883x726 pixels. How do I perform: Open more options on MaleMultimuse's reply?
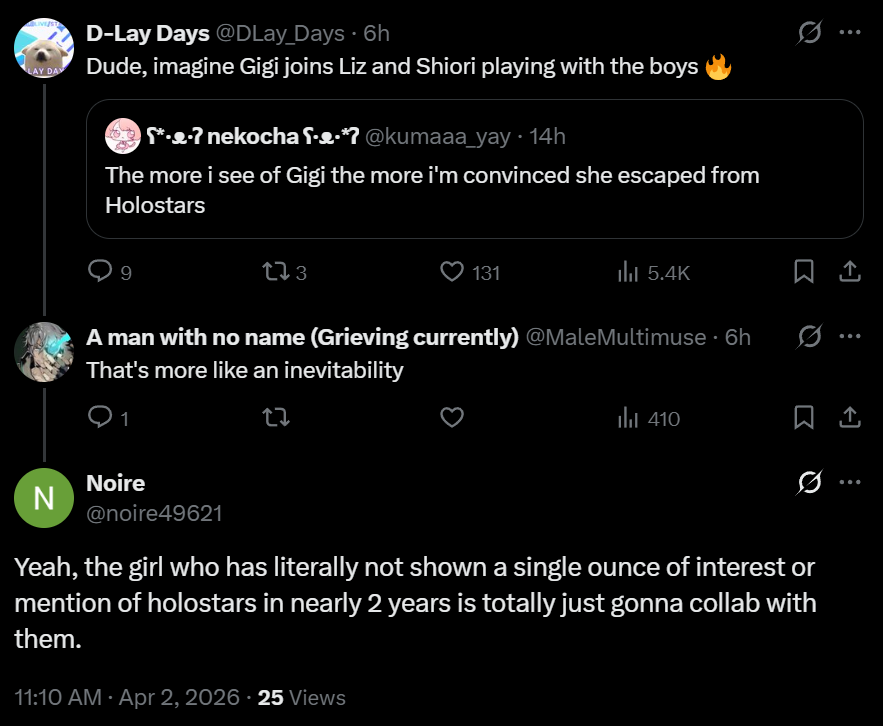tap(849, 337)
